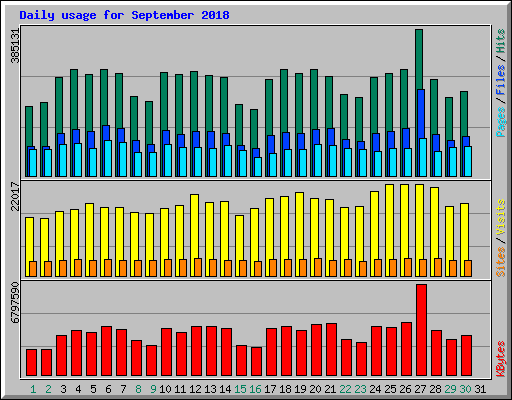Click day label 29 on the x-axis

coord(450,389)
